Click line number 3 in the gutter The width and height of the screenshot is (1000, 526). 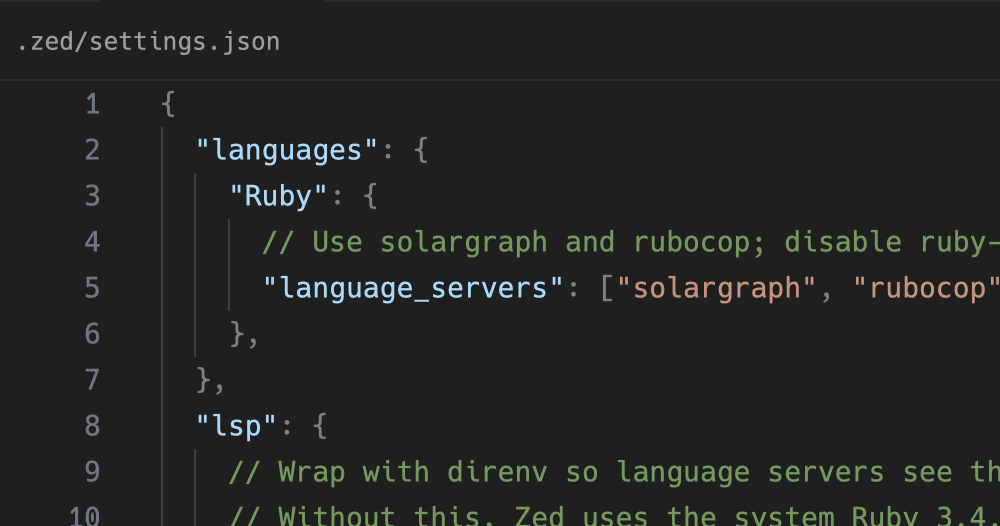pyautogui.click(x=92, y=196)
